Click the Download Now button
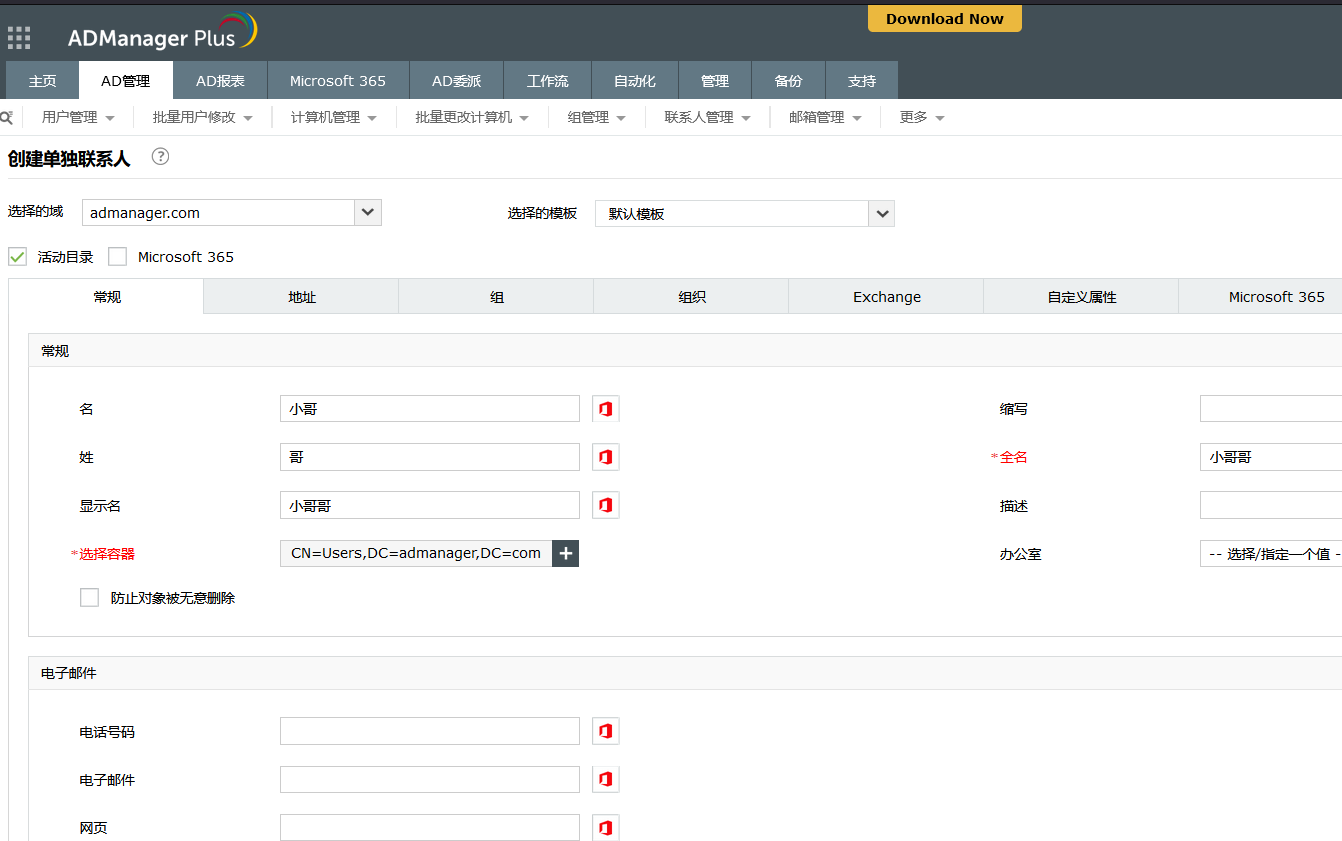Viewport: 1342px width, 841px height. point(944,19)
